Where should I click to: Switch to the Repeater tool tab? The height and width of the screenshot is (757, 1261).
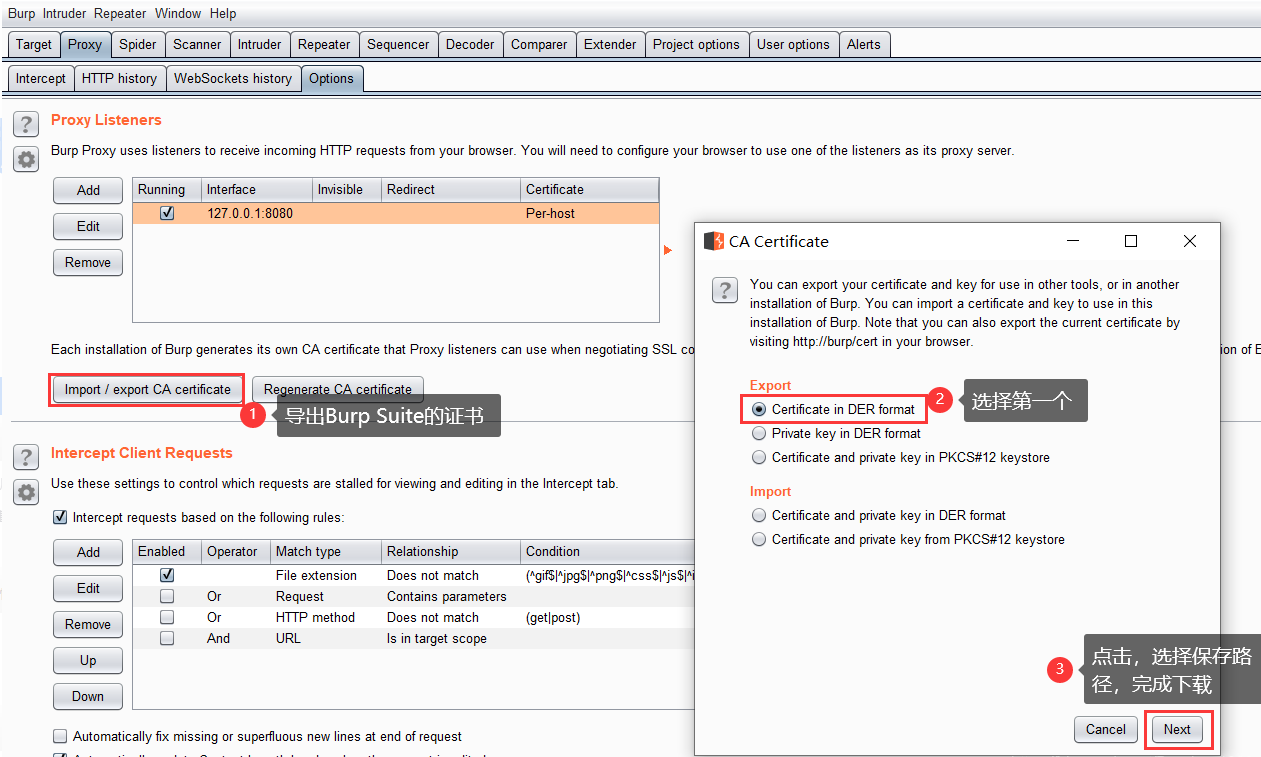[x=324, y=44]
